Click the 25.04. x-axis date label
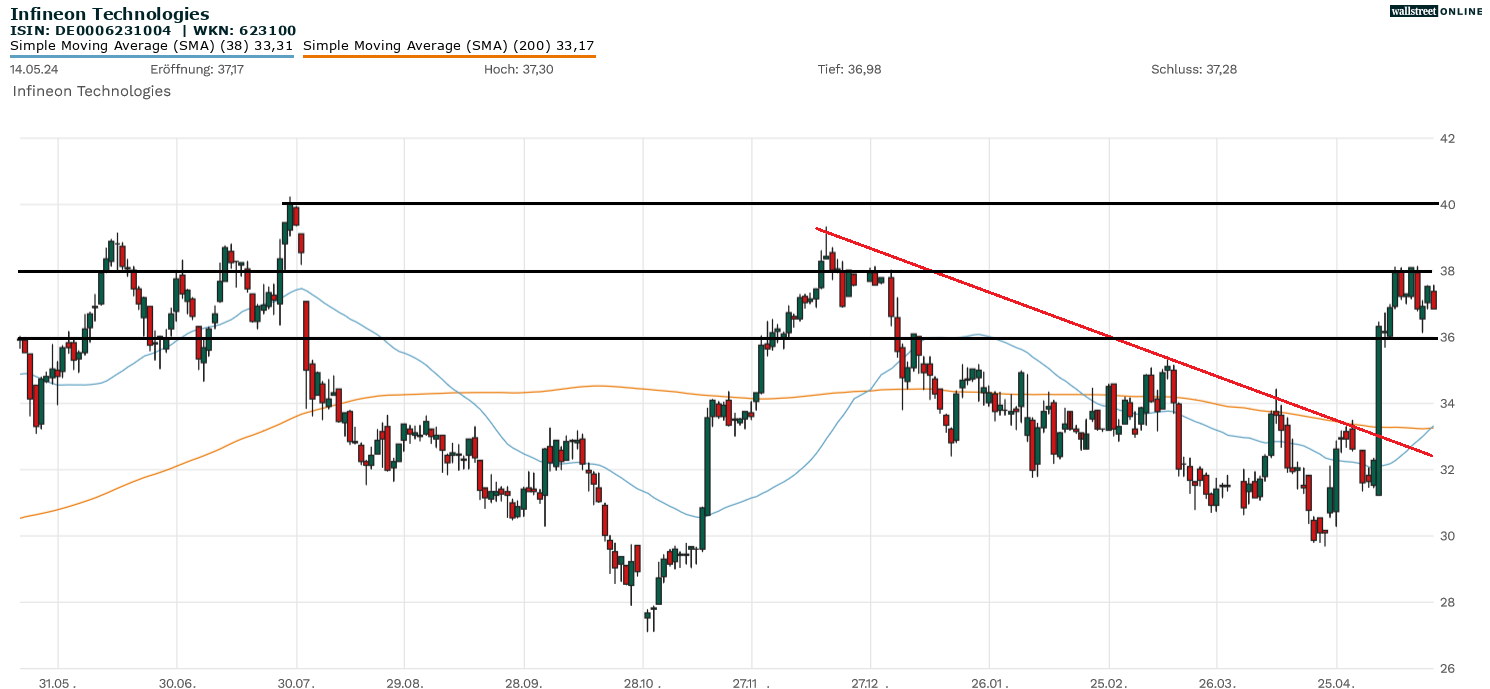Image resolution: width=1490 pixels, height=689 pixels. click(1336, 683)
